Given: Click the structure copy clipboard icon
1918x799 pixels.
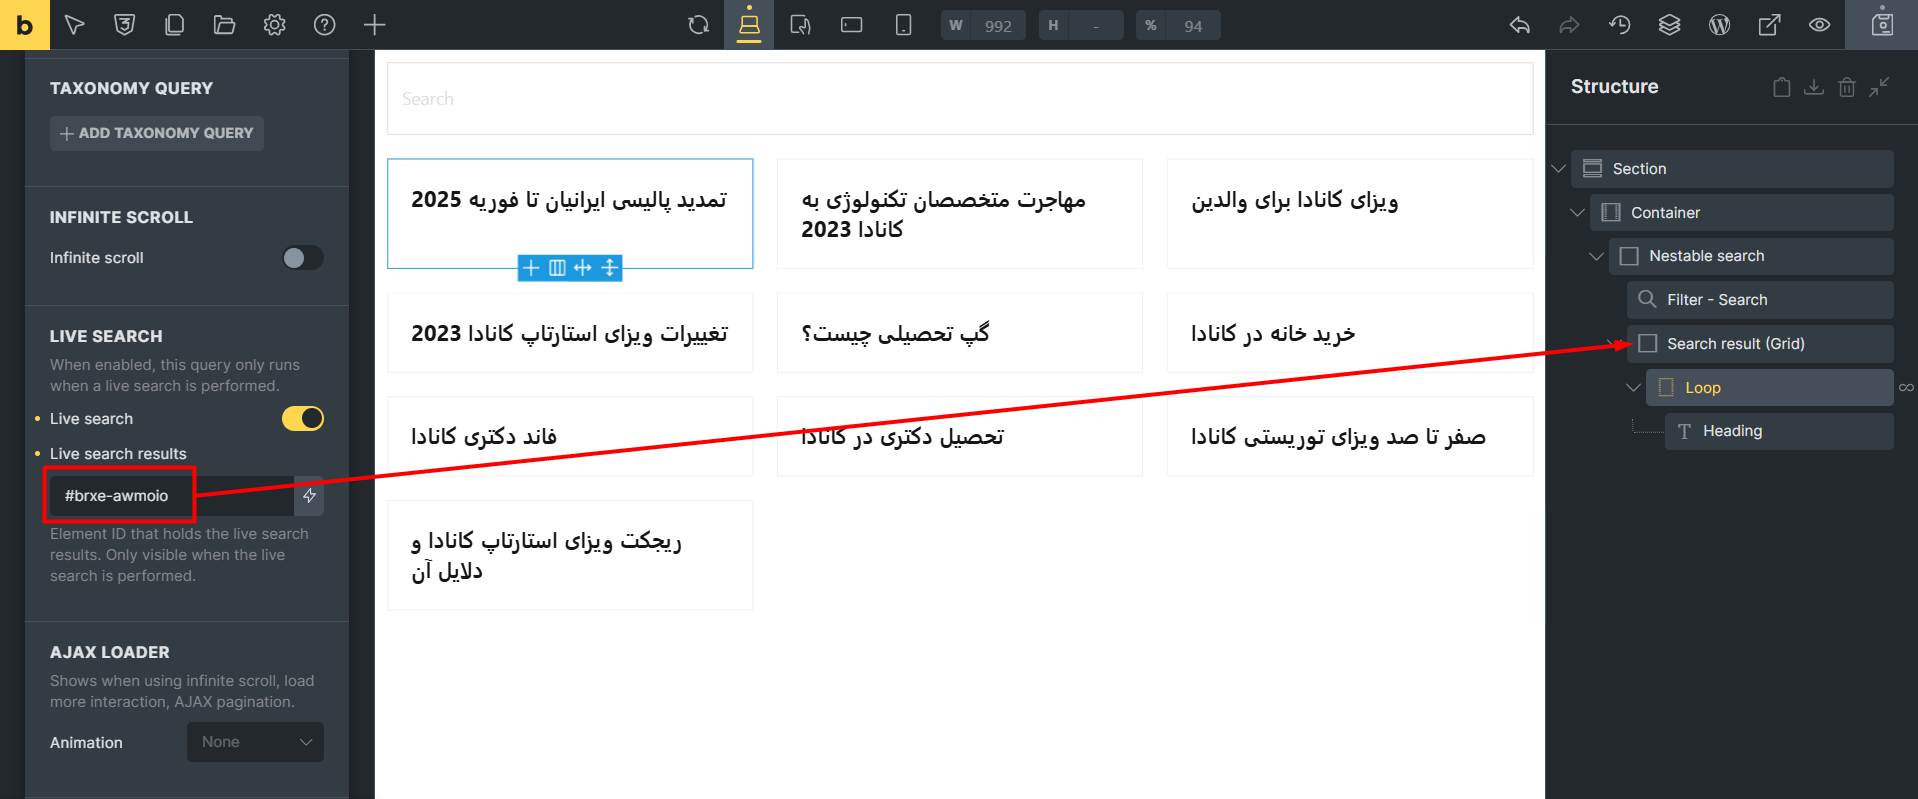Looking at the screenshot, I should point(1781,87).
